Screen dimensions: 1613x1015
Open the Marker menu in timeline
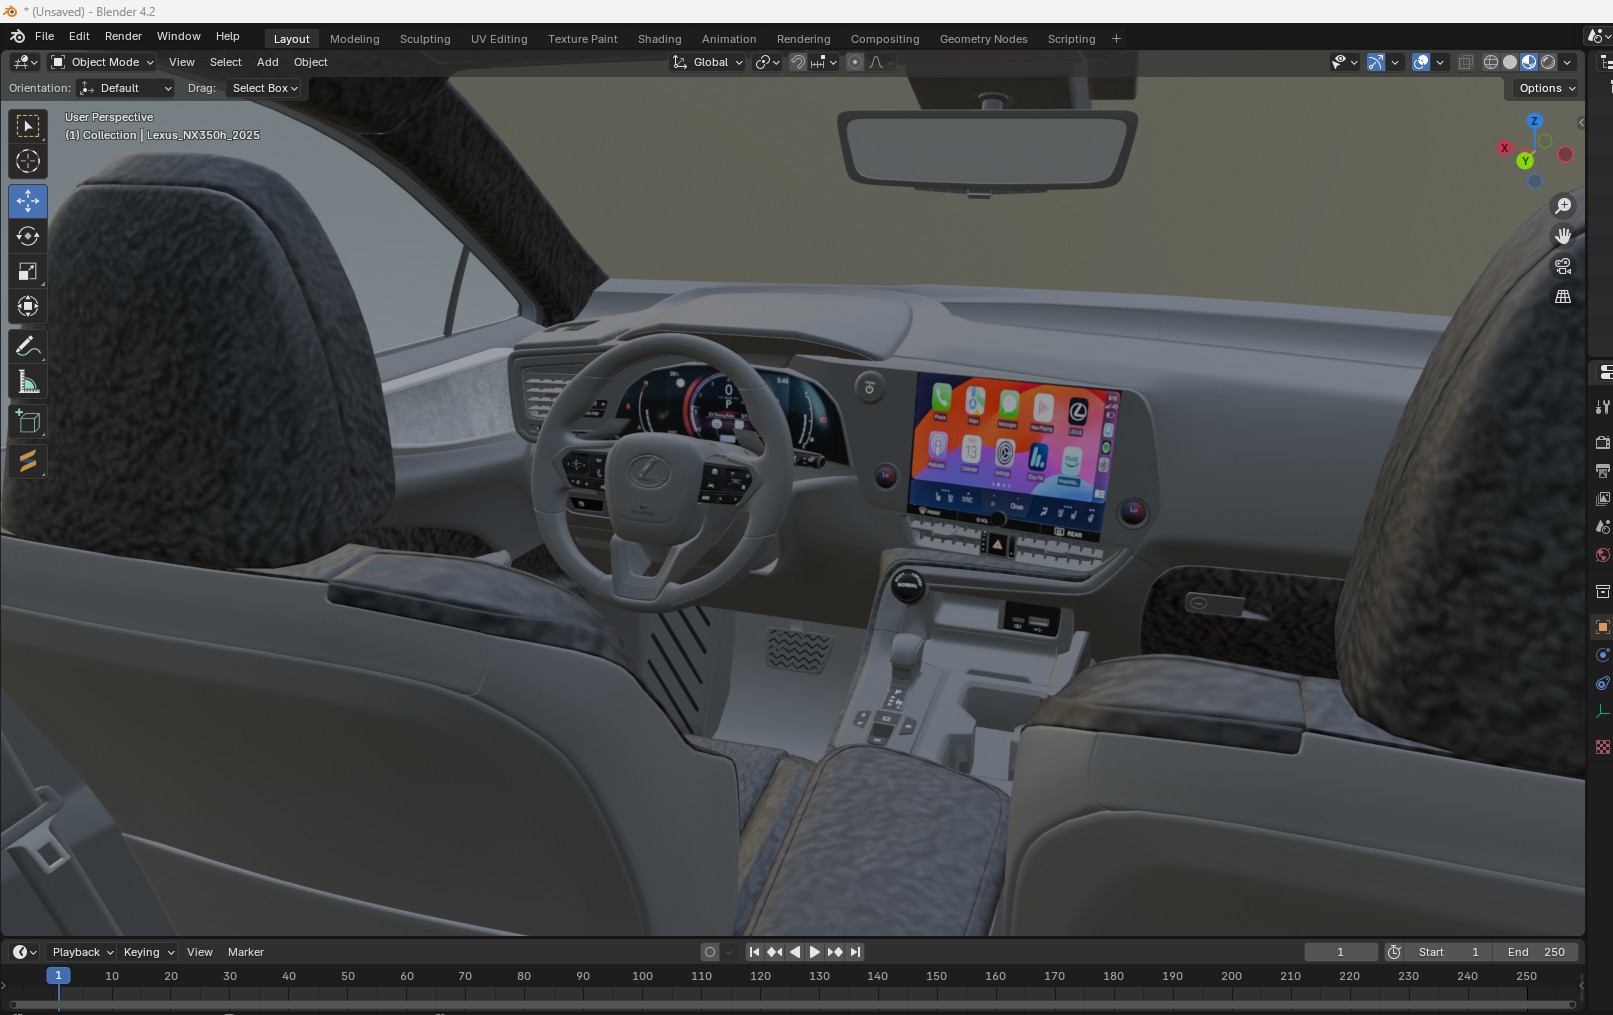coord(245,952)
